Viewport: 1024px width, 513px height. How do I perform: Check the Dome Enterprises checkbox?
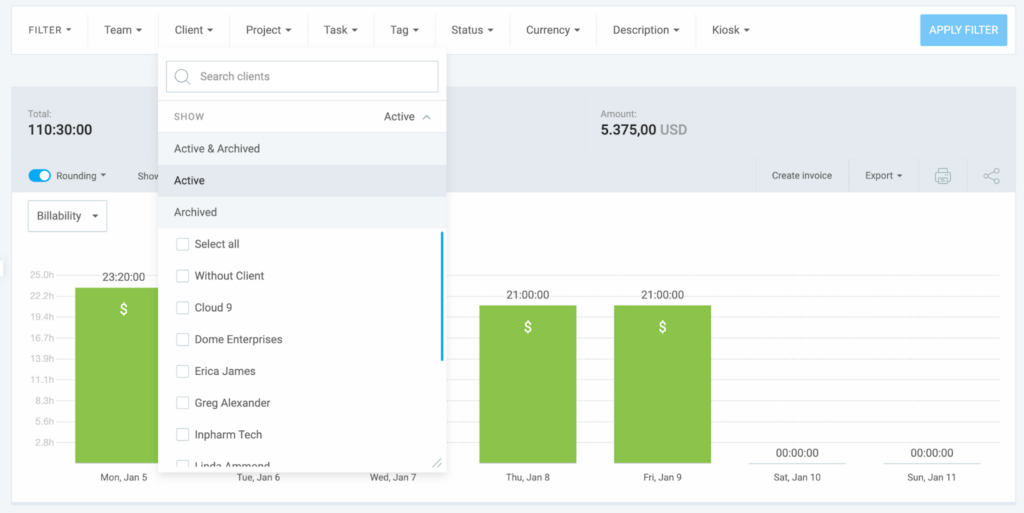pyautogui.click(x=183, y=340)
